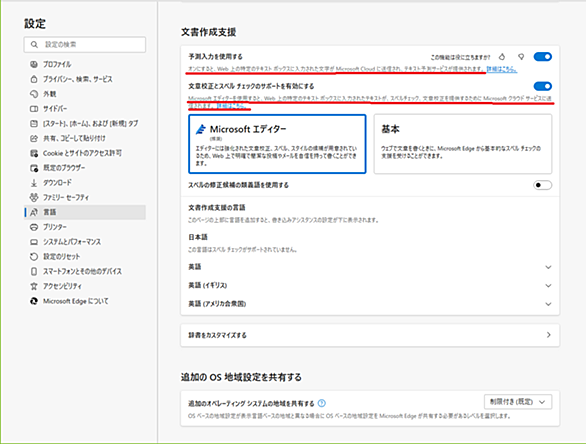The height and width of the screenshot is (444, 586).
Task: Expand the 英語 (アメリカ合衆国) row chevron
Action: [x=548, y=304]
